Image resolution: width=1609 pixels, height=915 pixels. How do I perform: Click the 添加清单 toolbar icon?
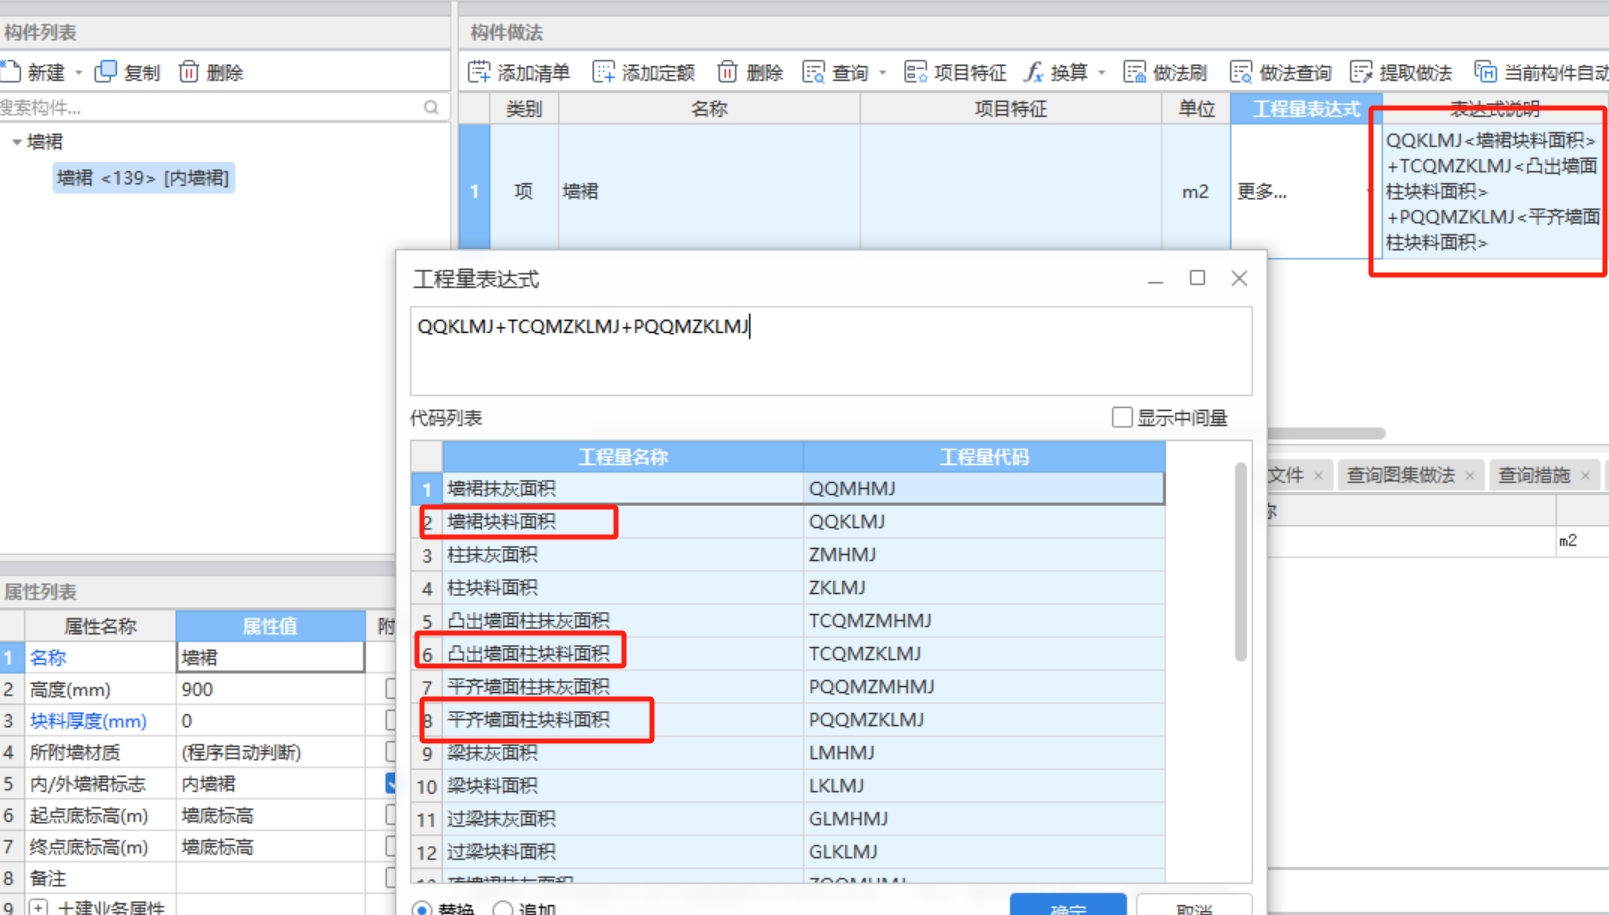pos(479,72)
